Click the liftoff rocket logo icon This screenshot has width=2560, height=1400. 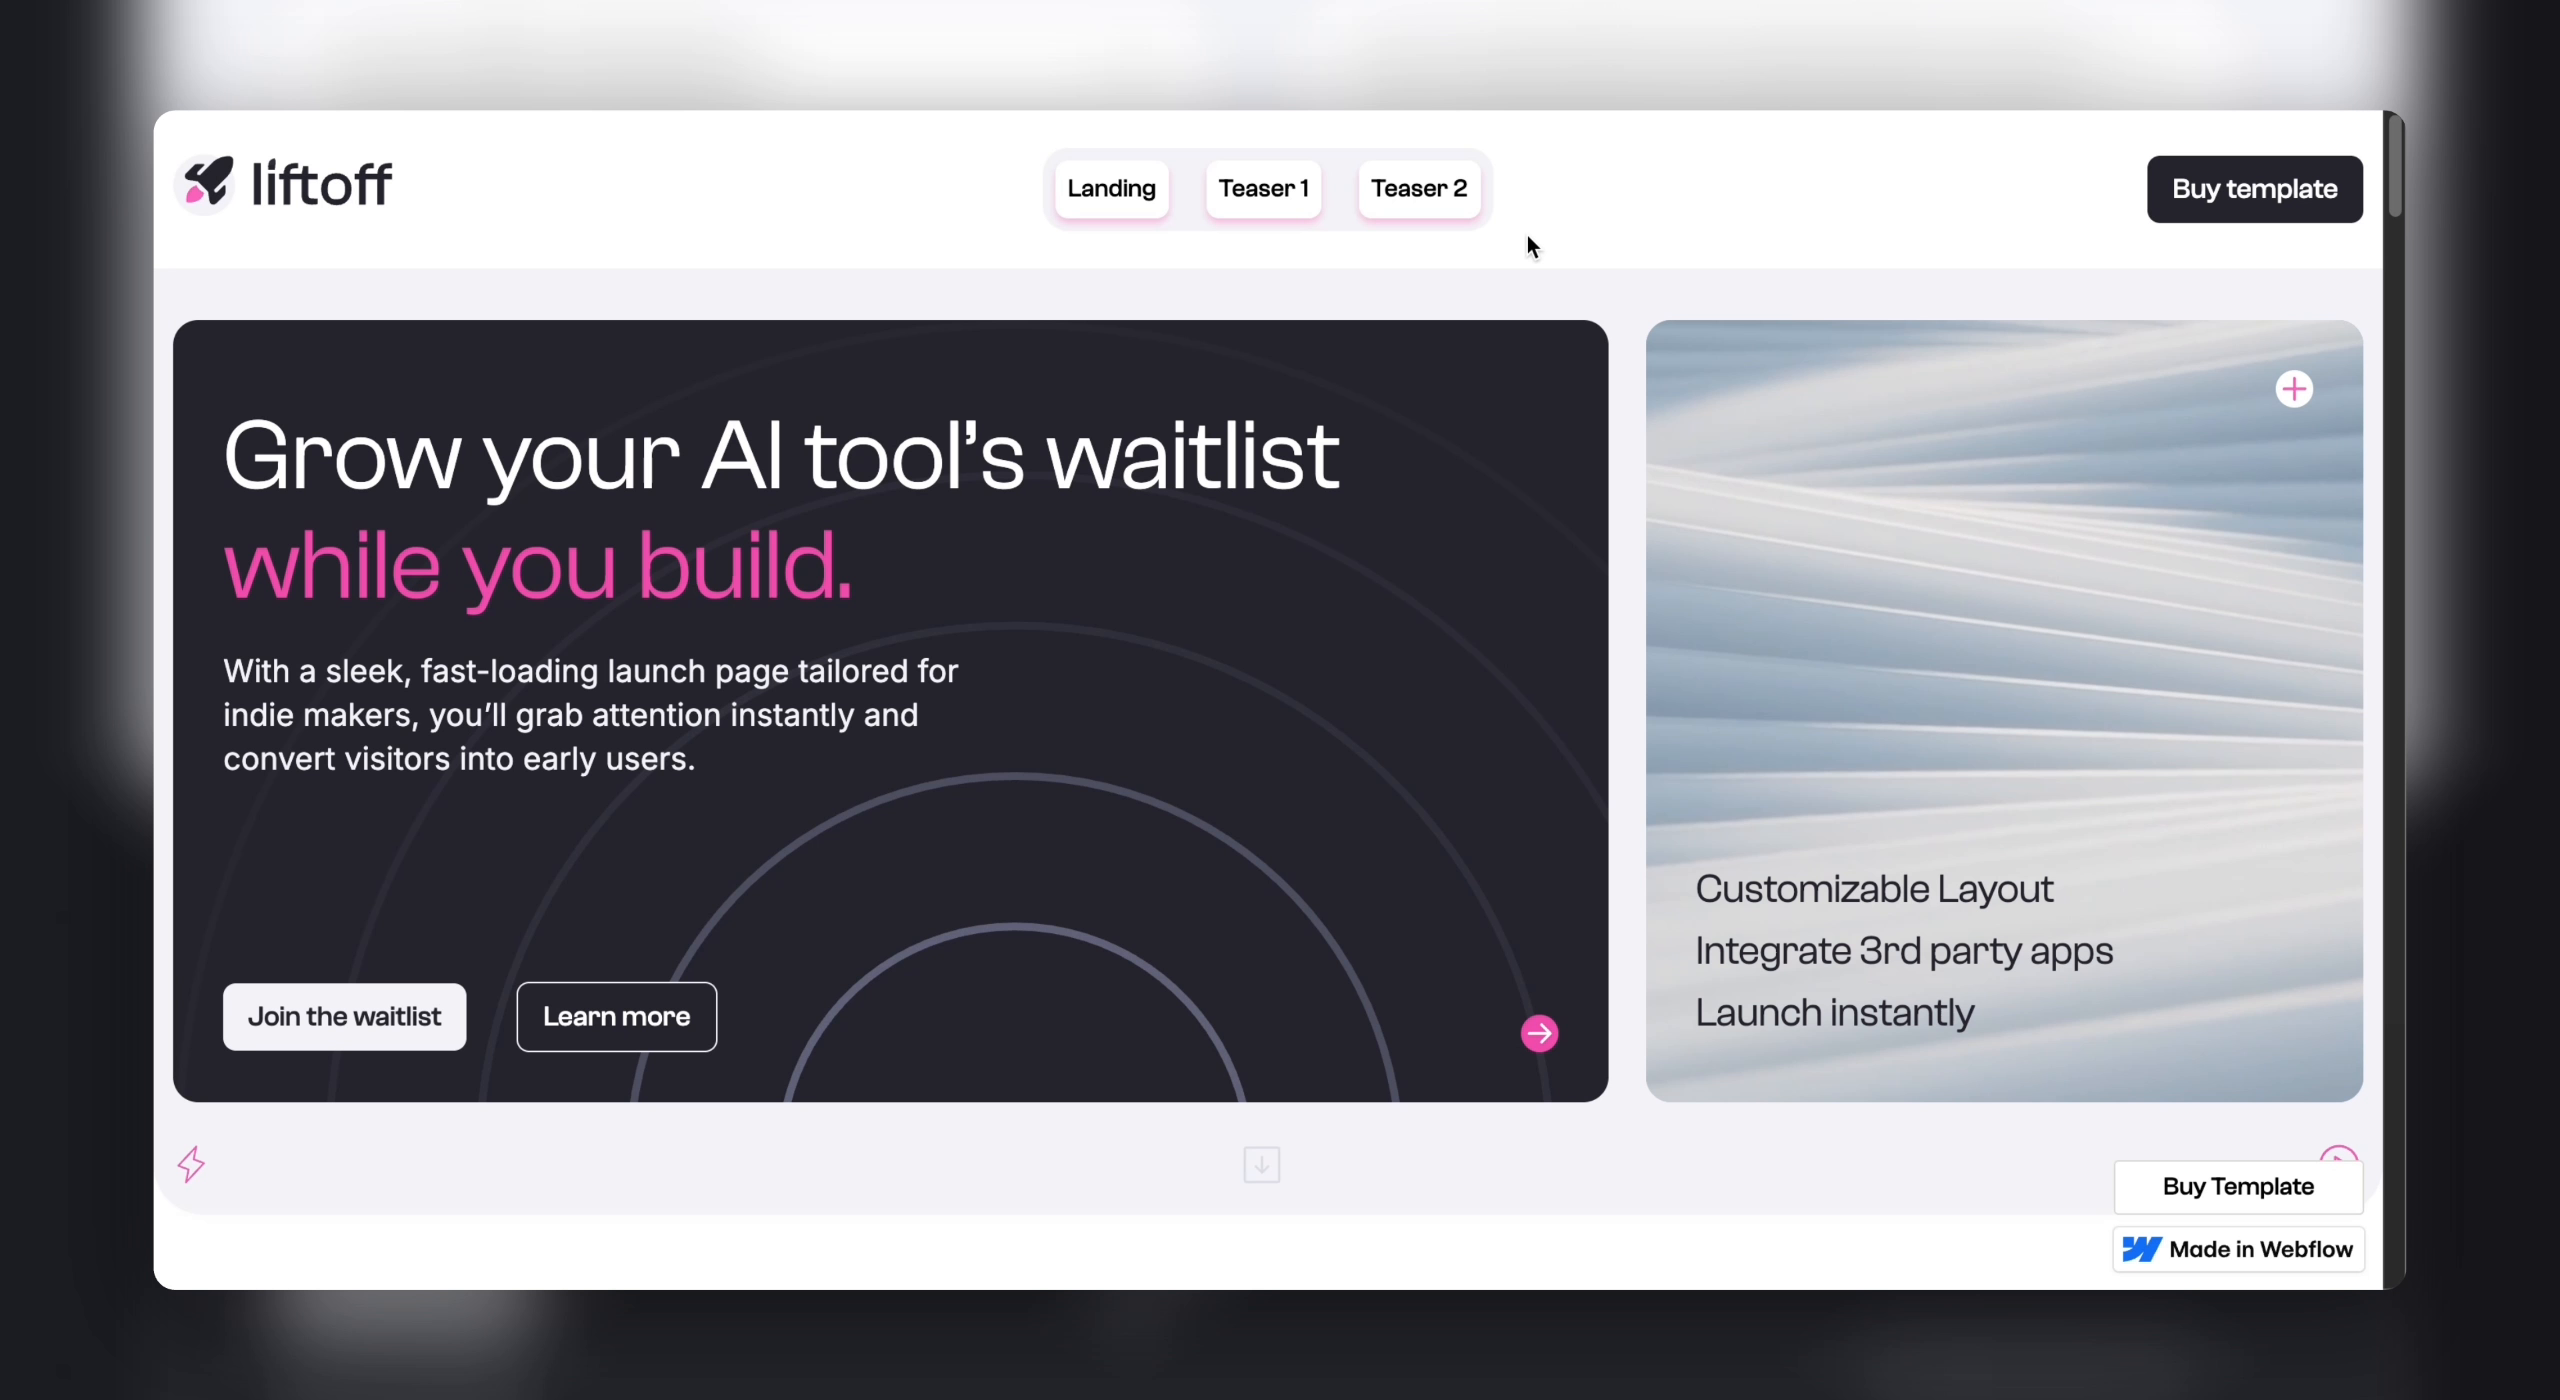[x=205, y=183]
